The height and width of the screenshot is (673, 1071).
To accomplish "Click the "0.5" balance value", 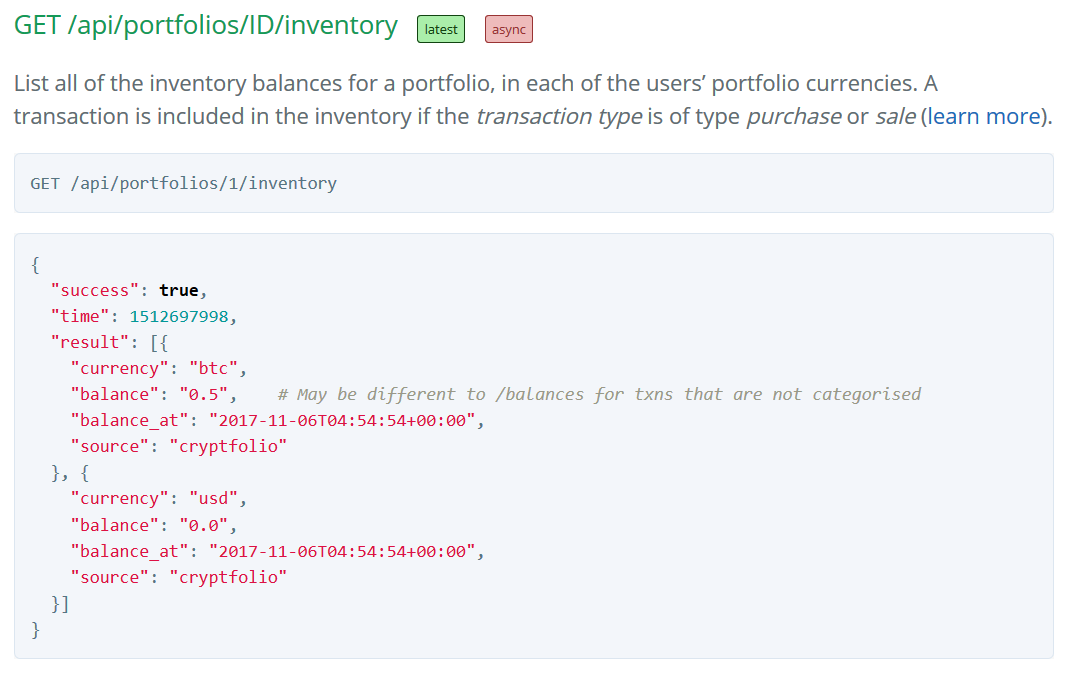I will coord(208,394).
